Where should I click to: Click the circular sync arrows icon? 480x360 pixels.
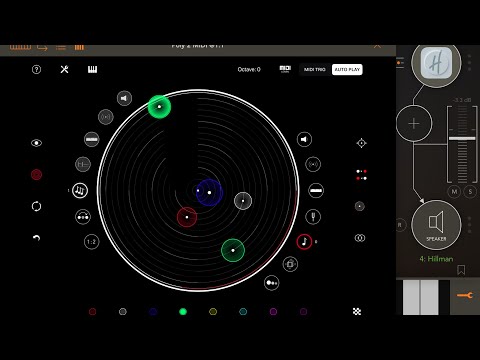coord(36,206)
